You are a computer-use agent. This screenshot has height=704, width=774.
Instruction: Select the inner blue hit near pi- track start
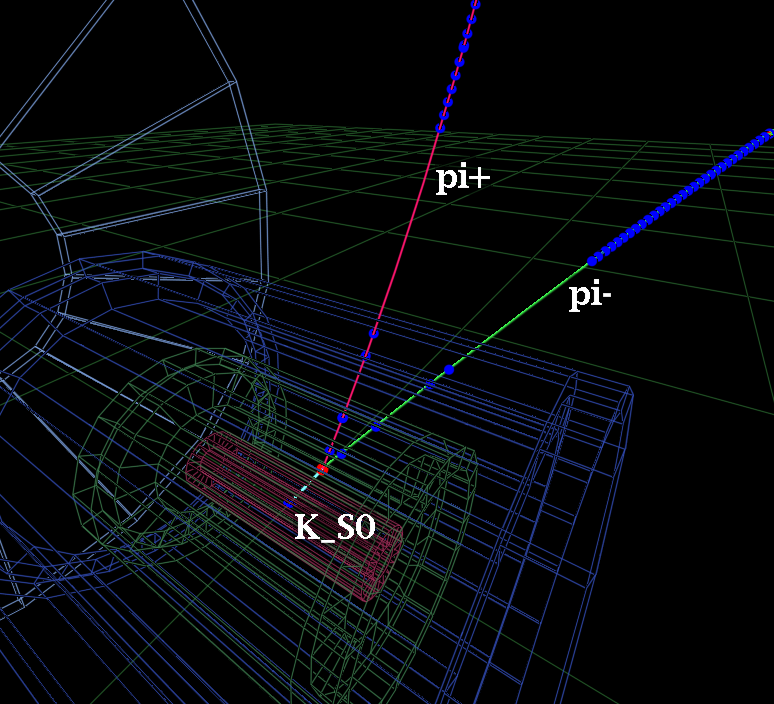point(376,427)
